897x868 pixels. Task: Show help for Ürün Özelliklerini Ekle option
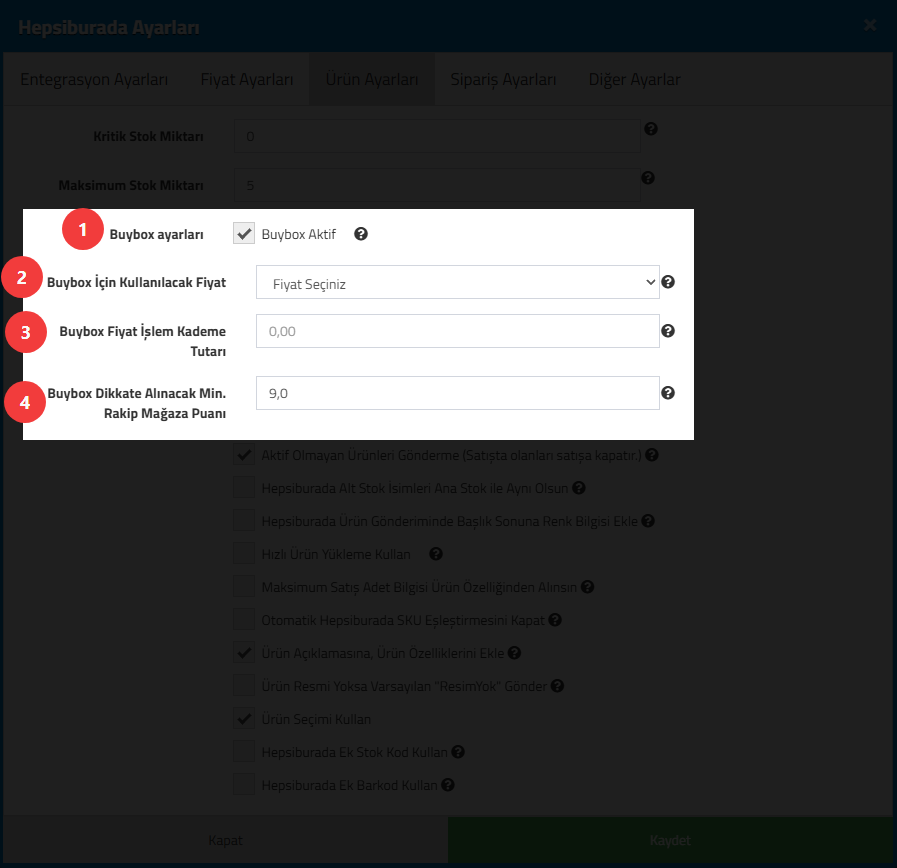514,653
